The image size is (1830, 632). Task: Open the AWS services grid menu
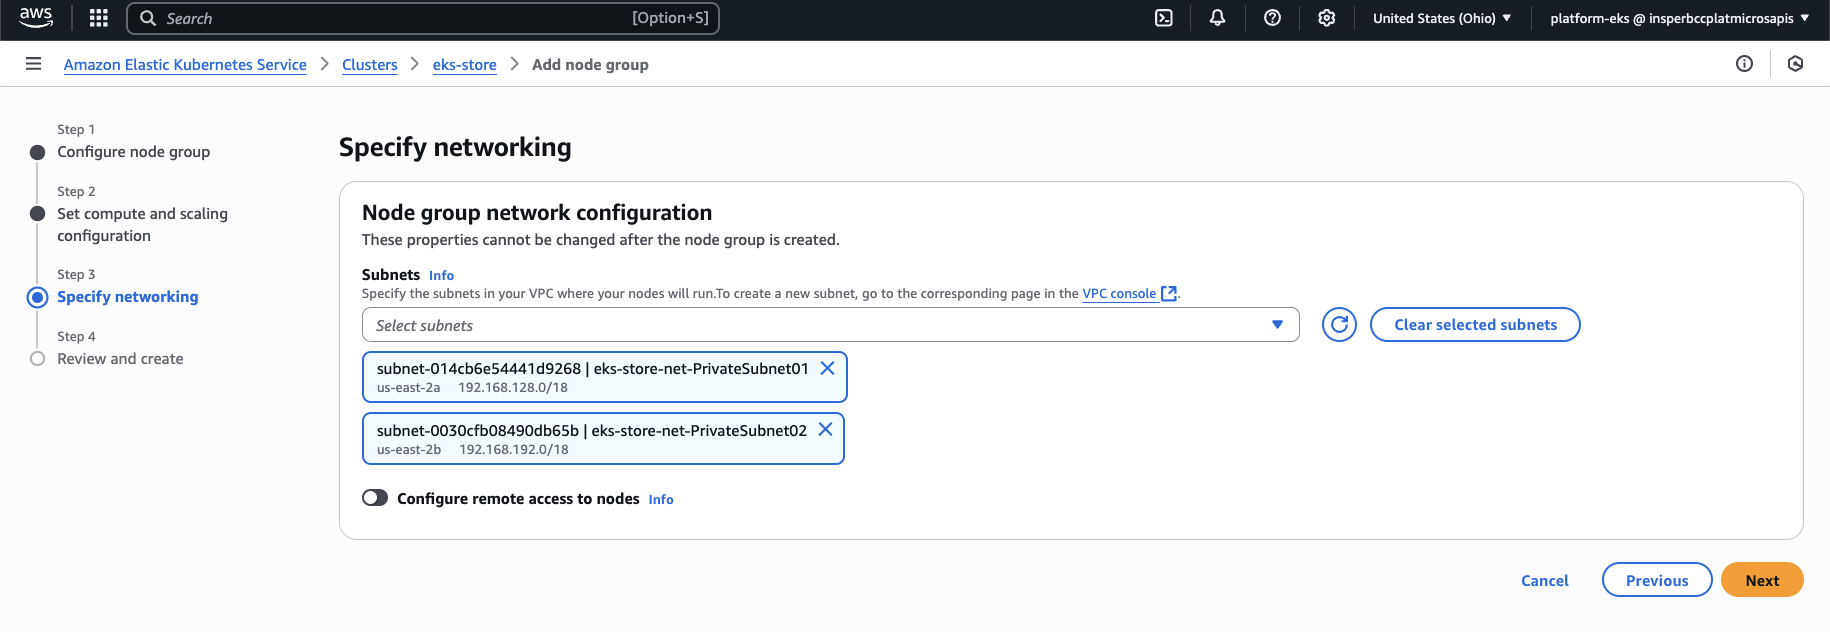[x=98, y=18]
